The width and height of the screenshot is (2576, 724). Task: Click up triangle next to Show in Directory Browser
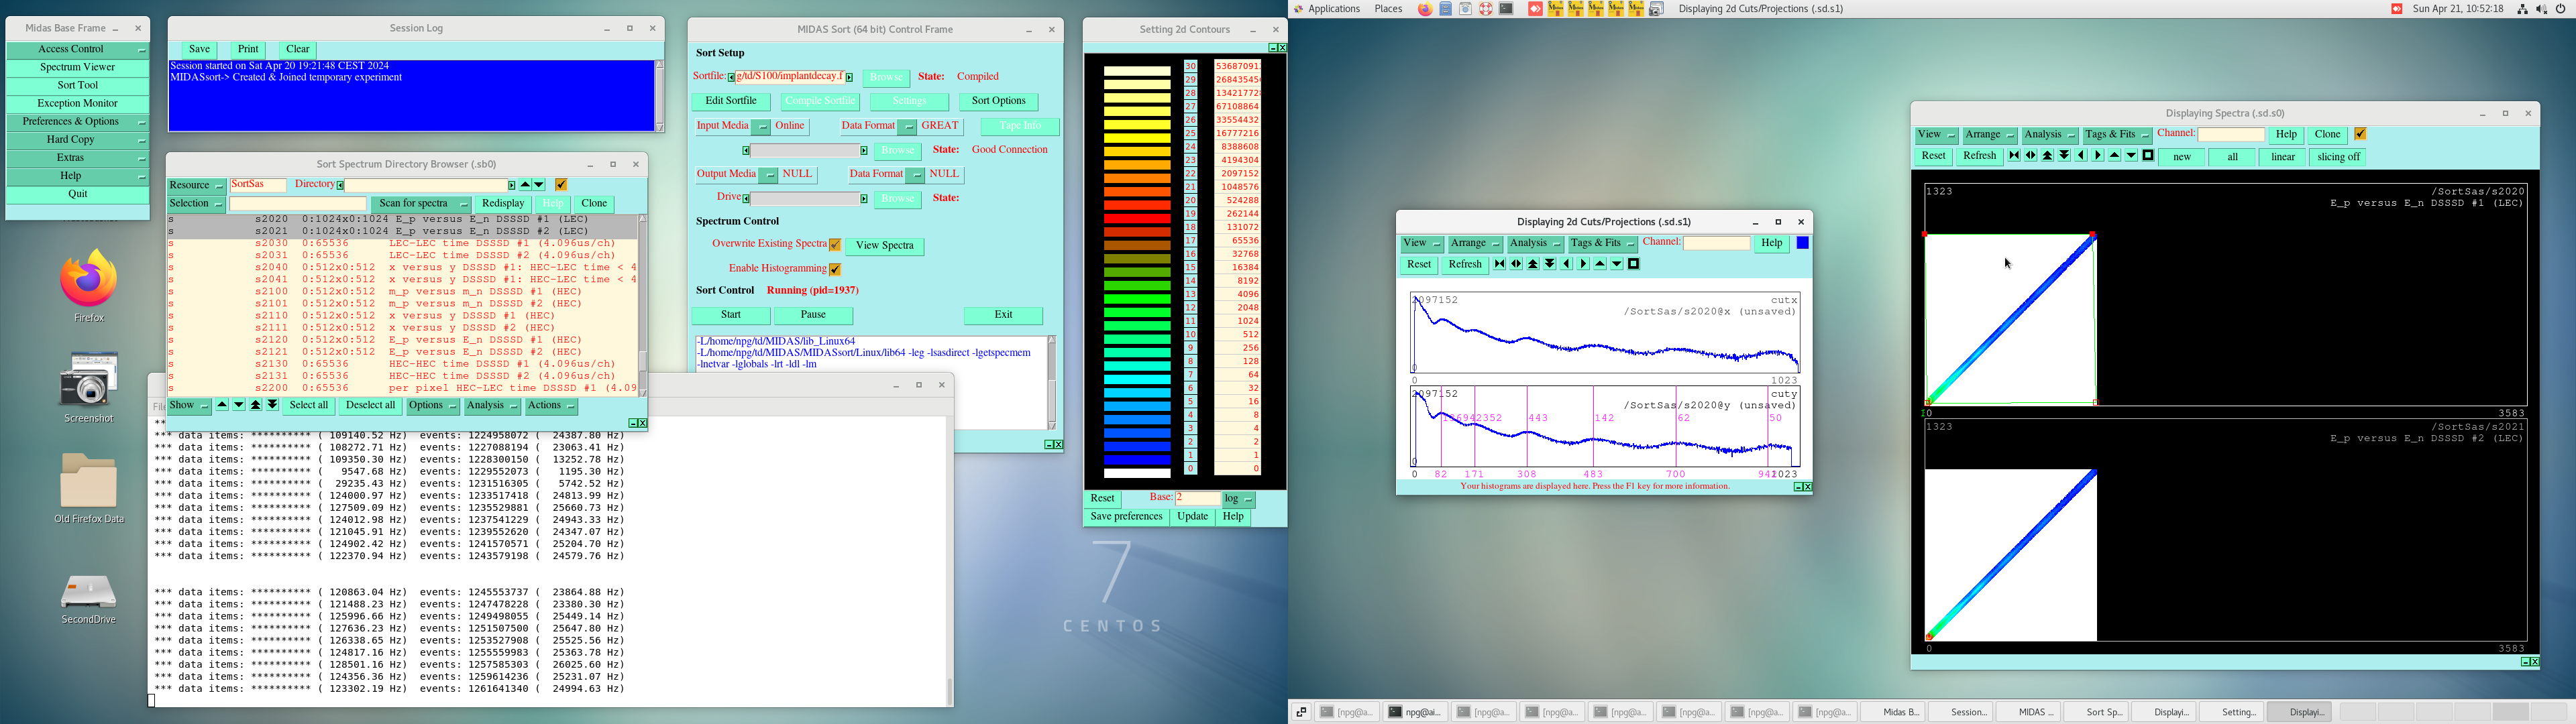(222, 405)
